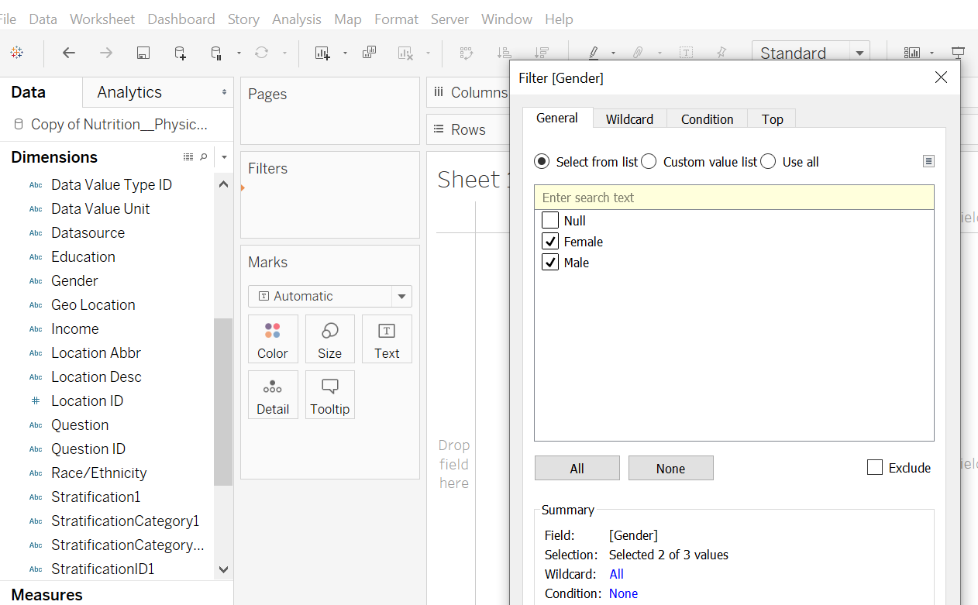
Task: Click the Duplicate Sheet toolbar icon
Action: click(x=369, y=53)
